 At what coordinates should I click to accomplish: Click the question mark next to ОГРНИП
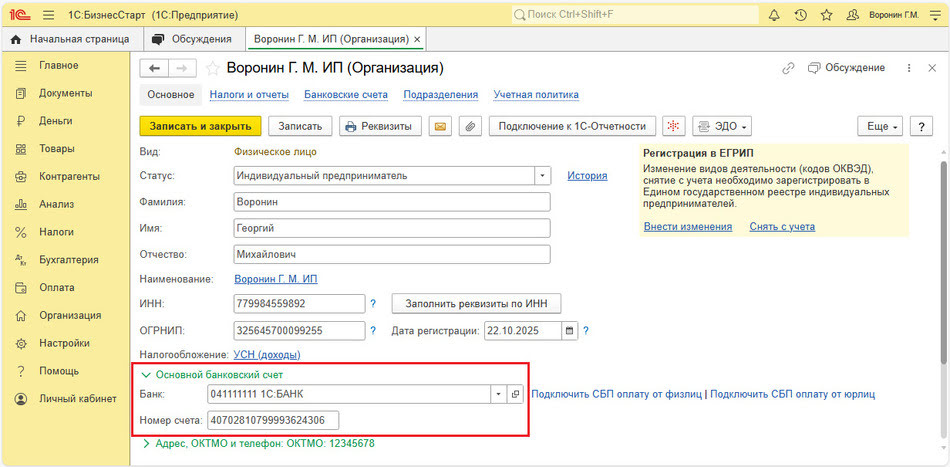pyautogui.click(x=373, y=331)
